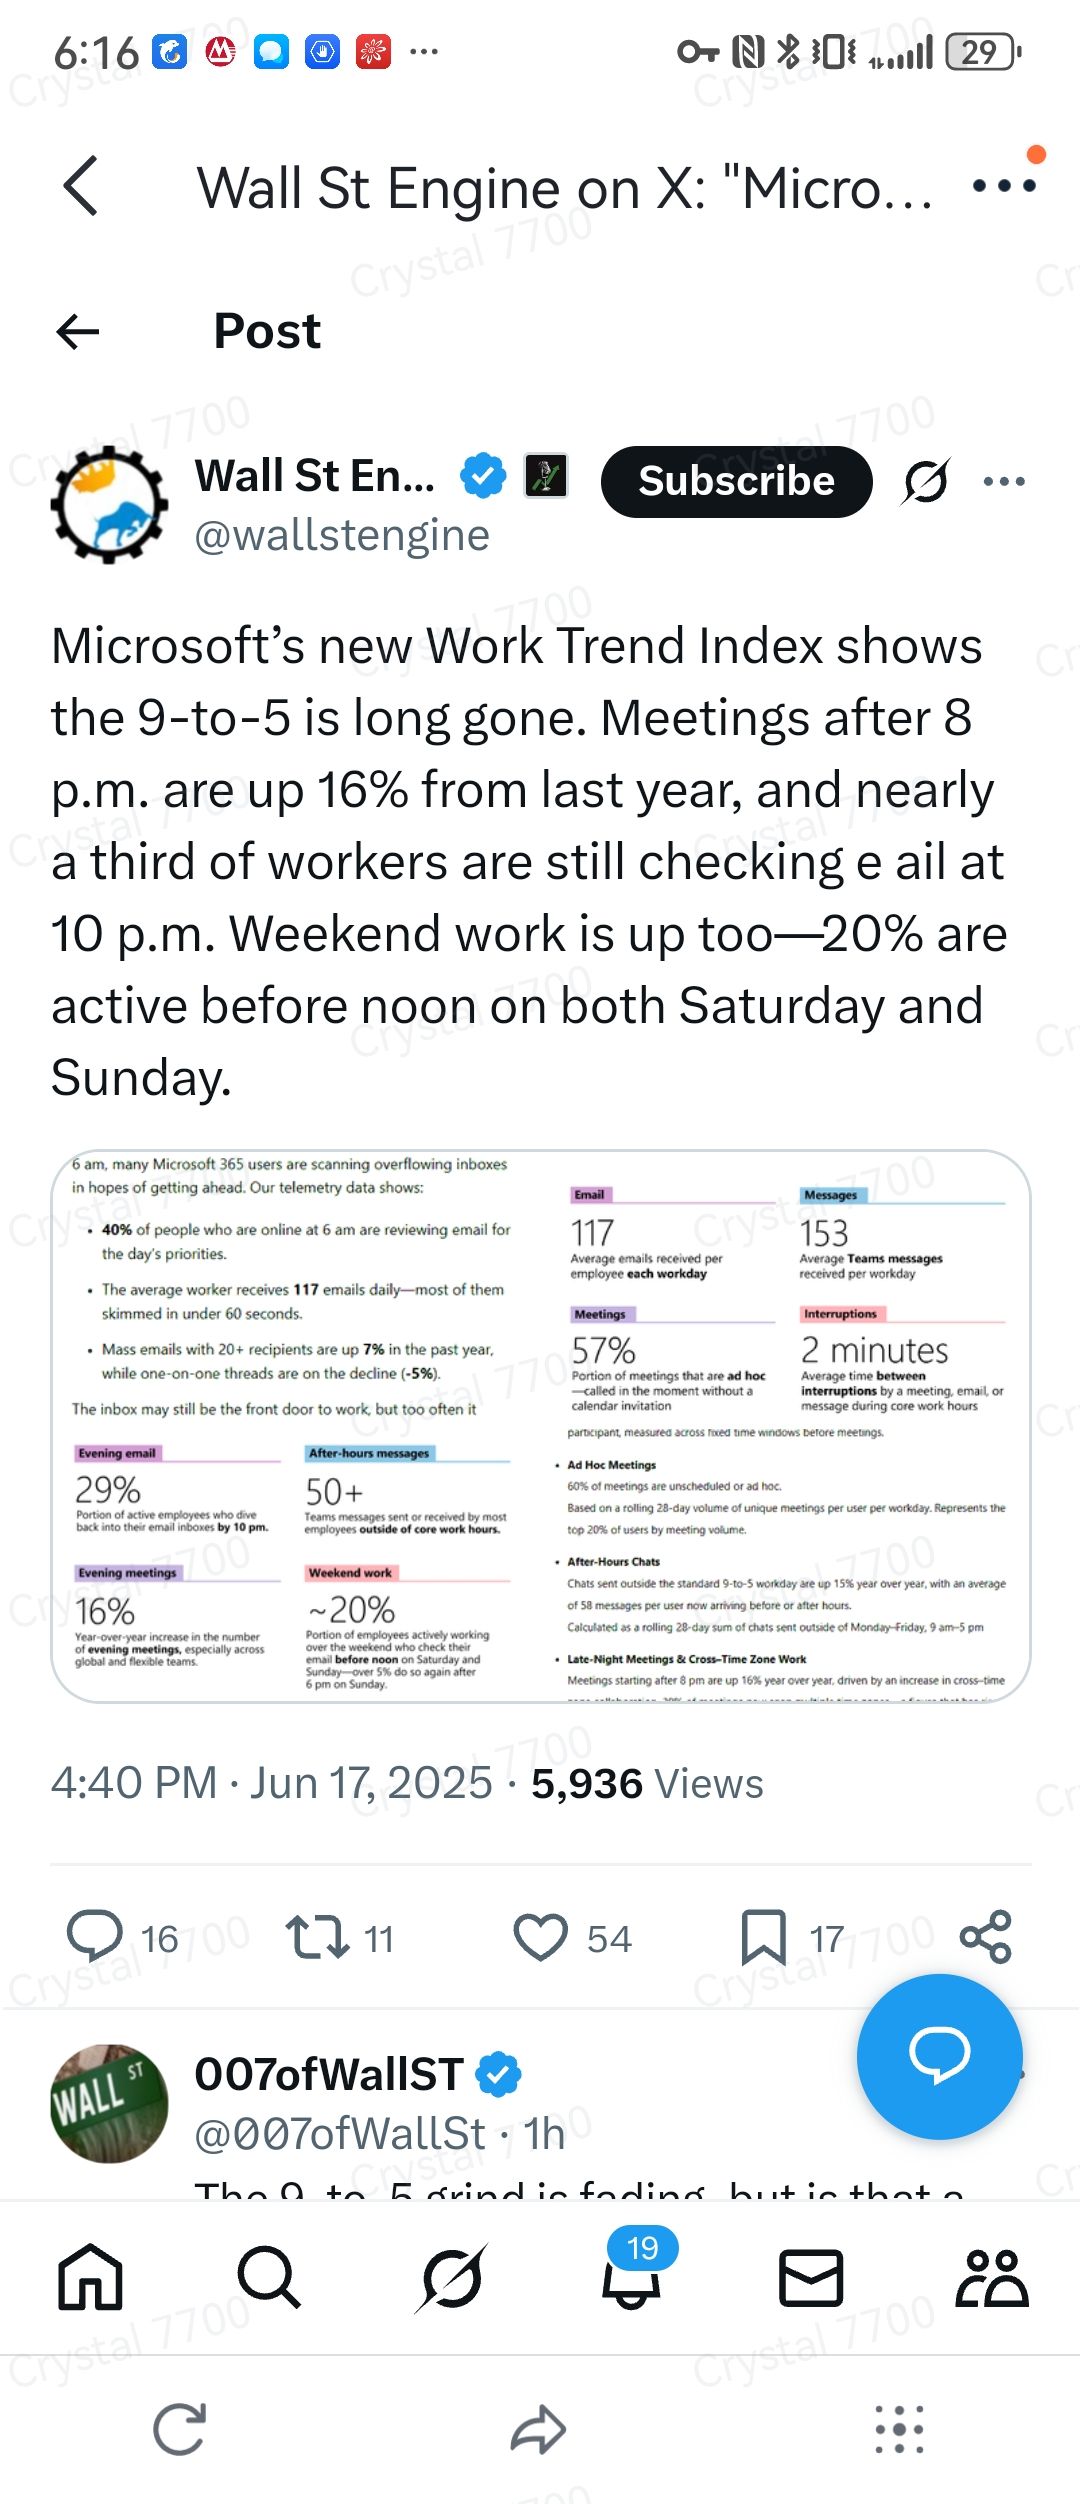1080x2504 pixels.
Task: Tap the browser back chevron
Action: coord(81,186)
